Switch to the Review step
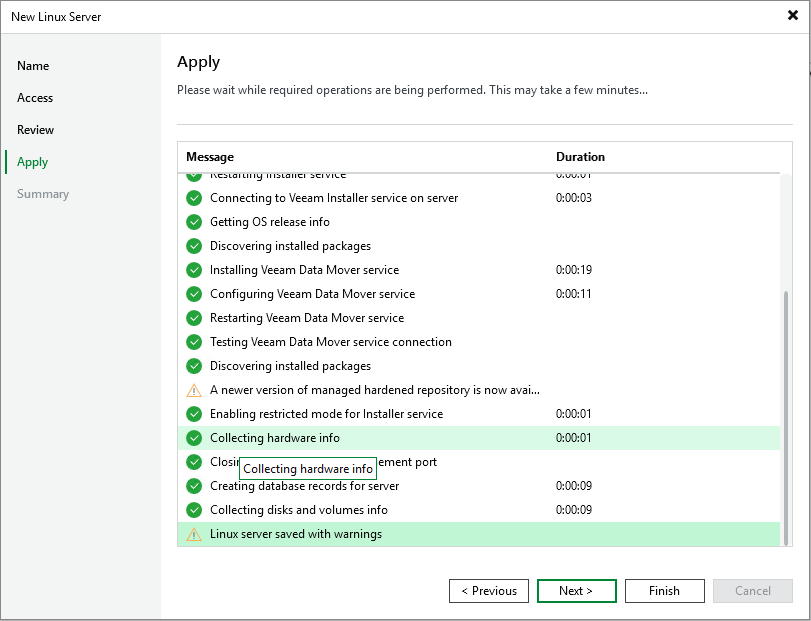 [x=36, y=130]
